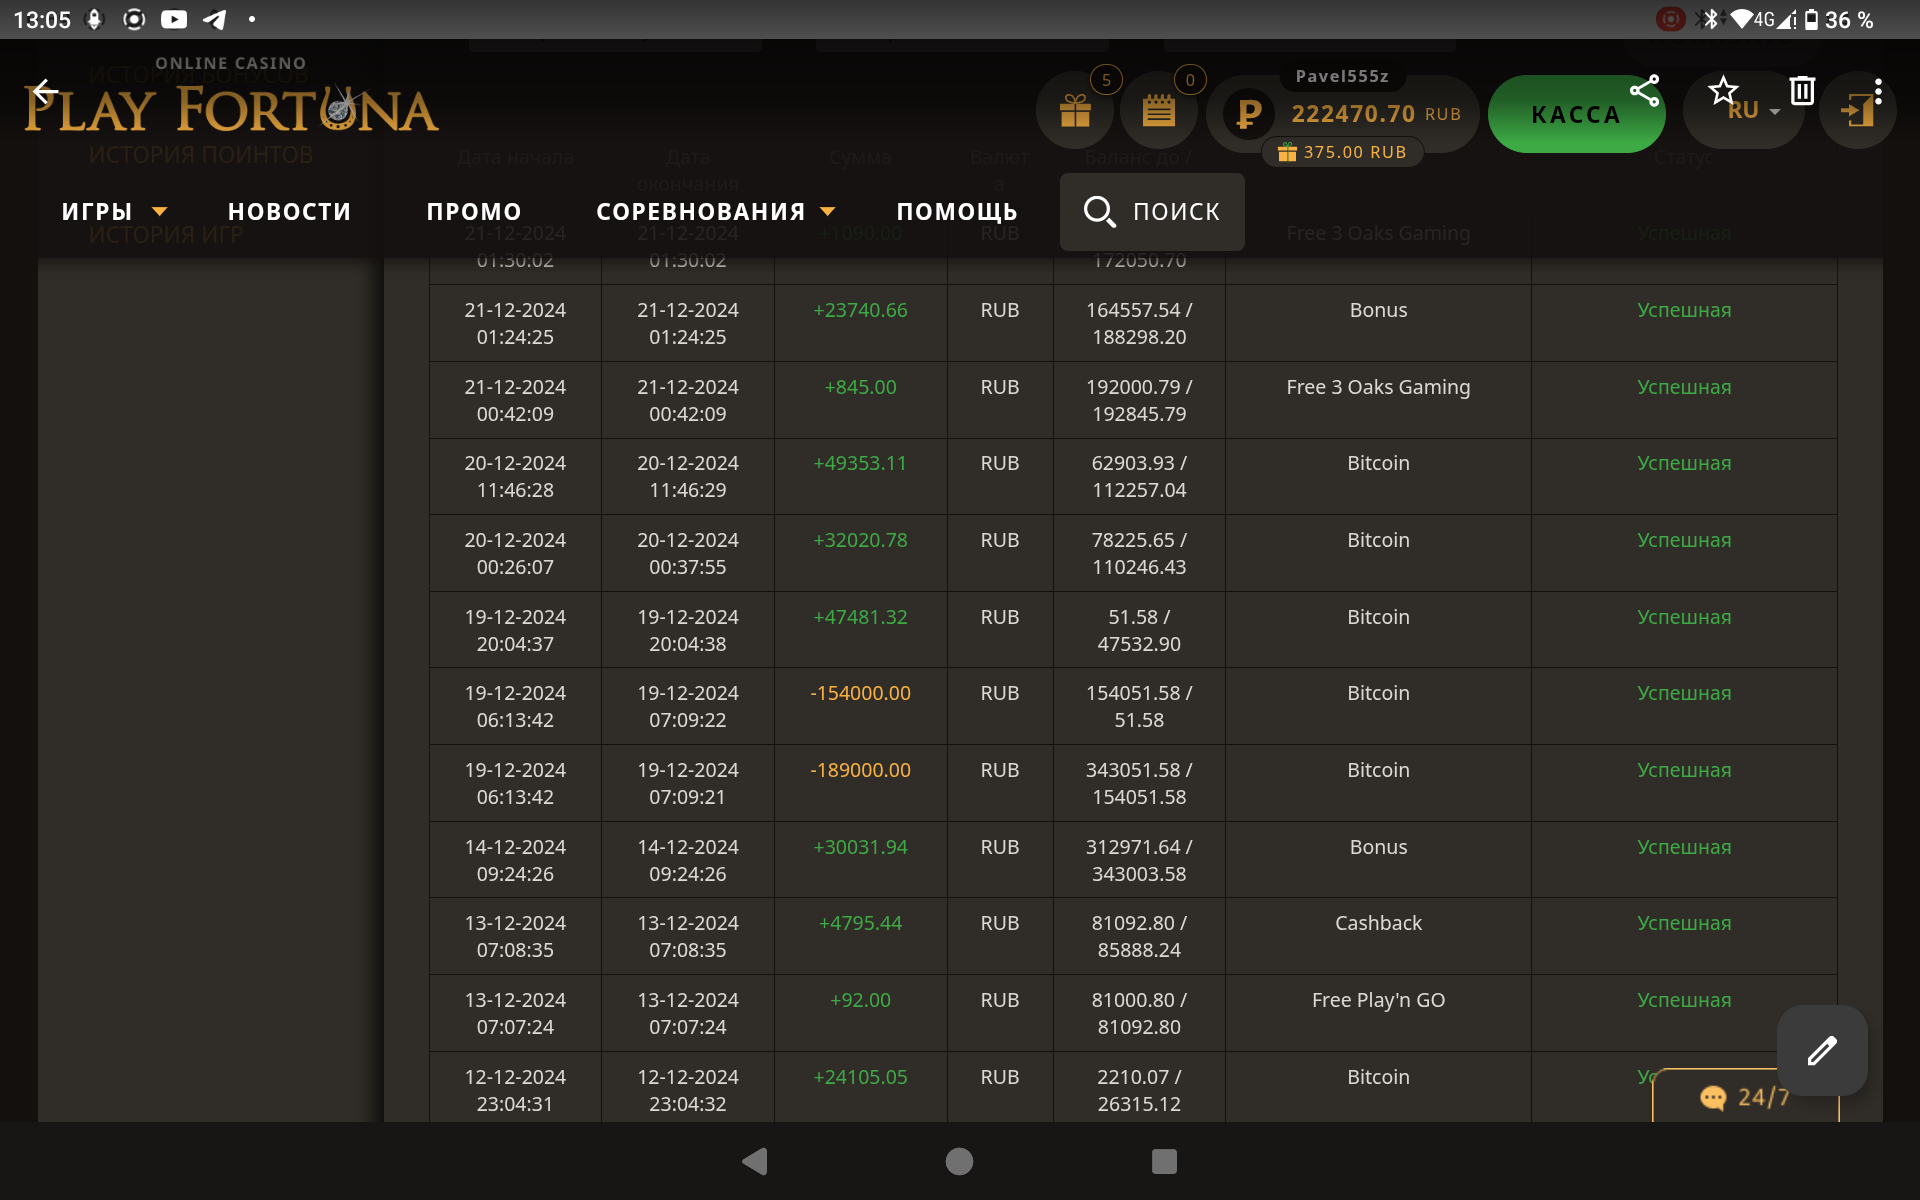Open the gift bonuses icon
The height and width of the screenshot is (1200, 1920).
pos(1076,111)
